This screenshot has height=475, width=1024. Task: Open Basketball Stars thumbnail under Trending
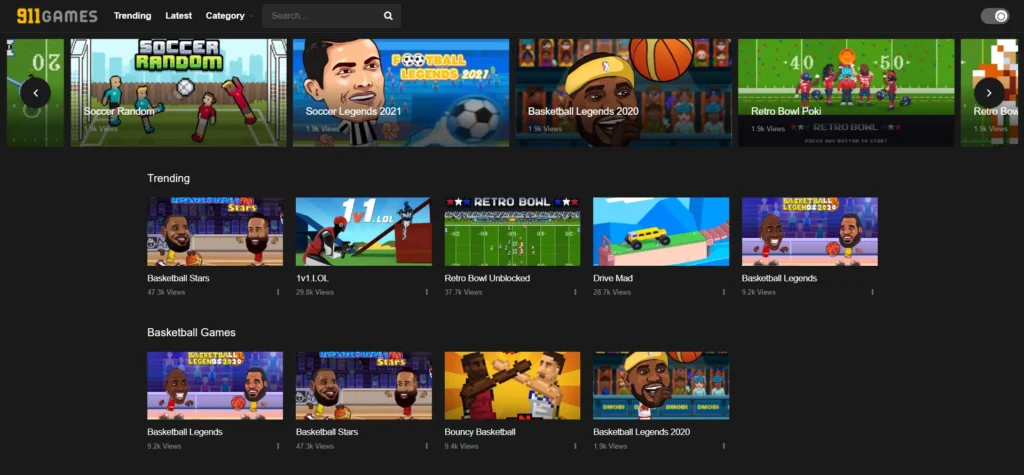click(216, 231)
